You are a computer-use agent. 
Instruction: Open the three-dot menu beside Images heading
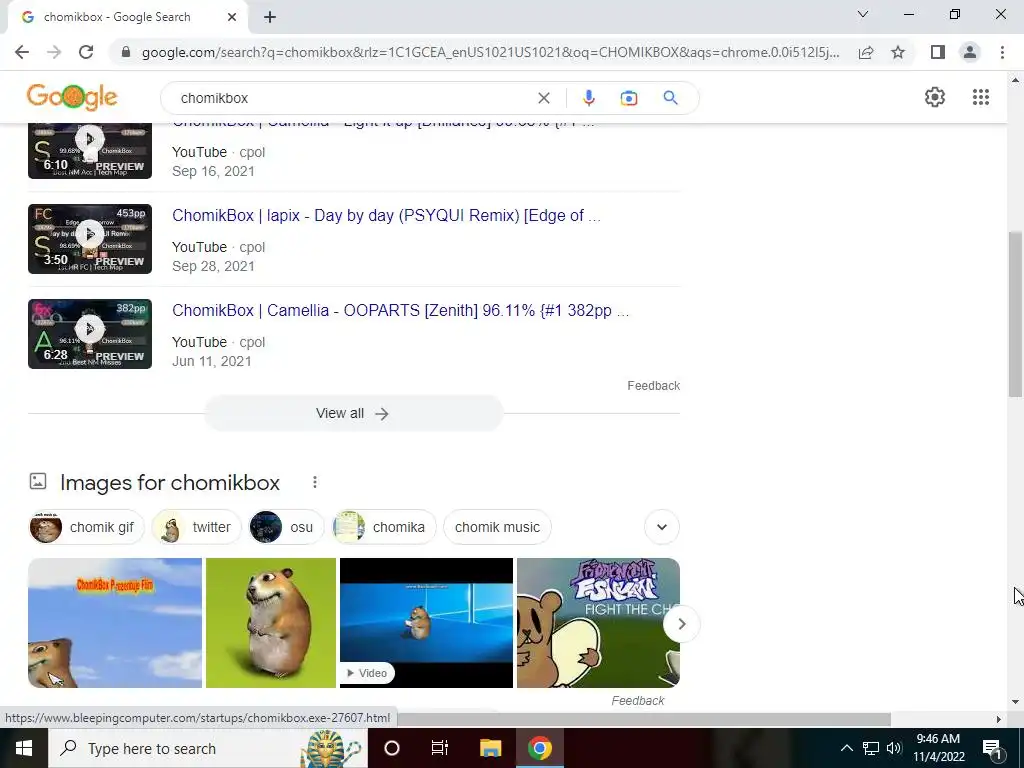[315, 482]
